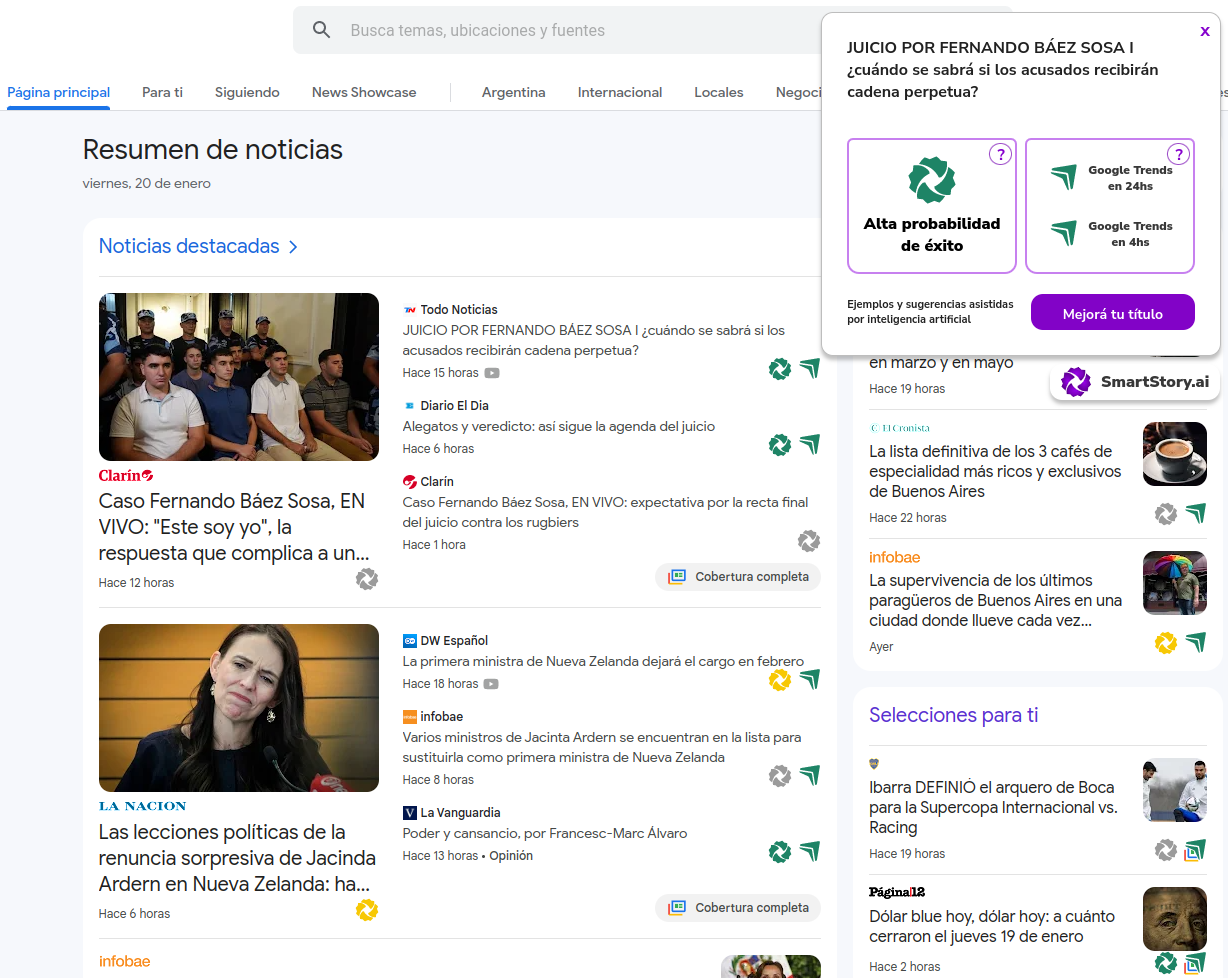
Task: Click trends arrow on Diario El Dia row
Action: (810, 445)
